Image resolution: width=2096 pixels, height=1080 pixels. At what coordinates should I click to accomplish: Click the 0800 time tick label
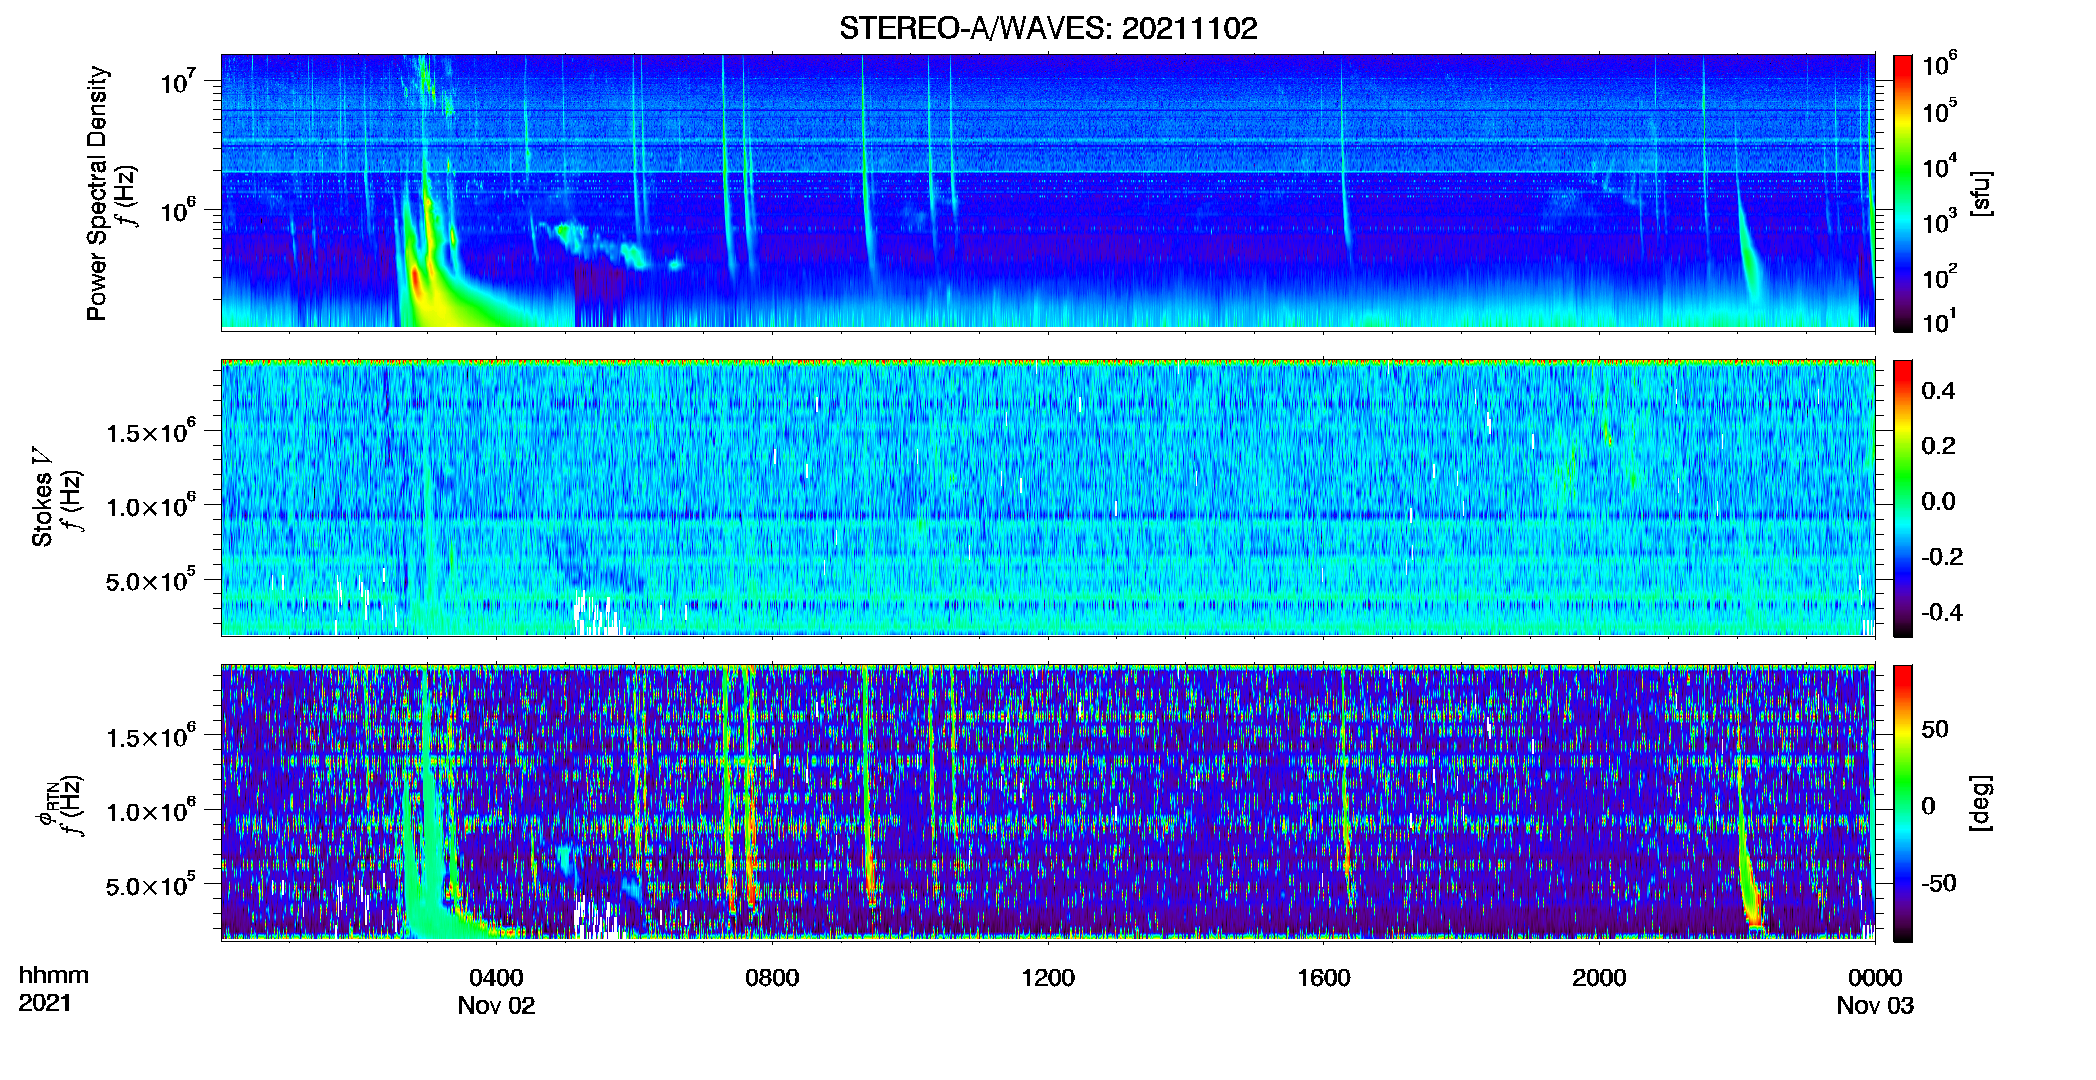(772, 977)
